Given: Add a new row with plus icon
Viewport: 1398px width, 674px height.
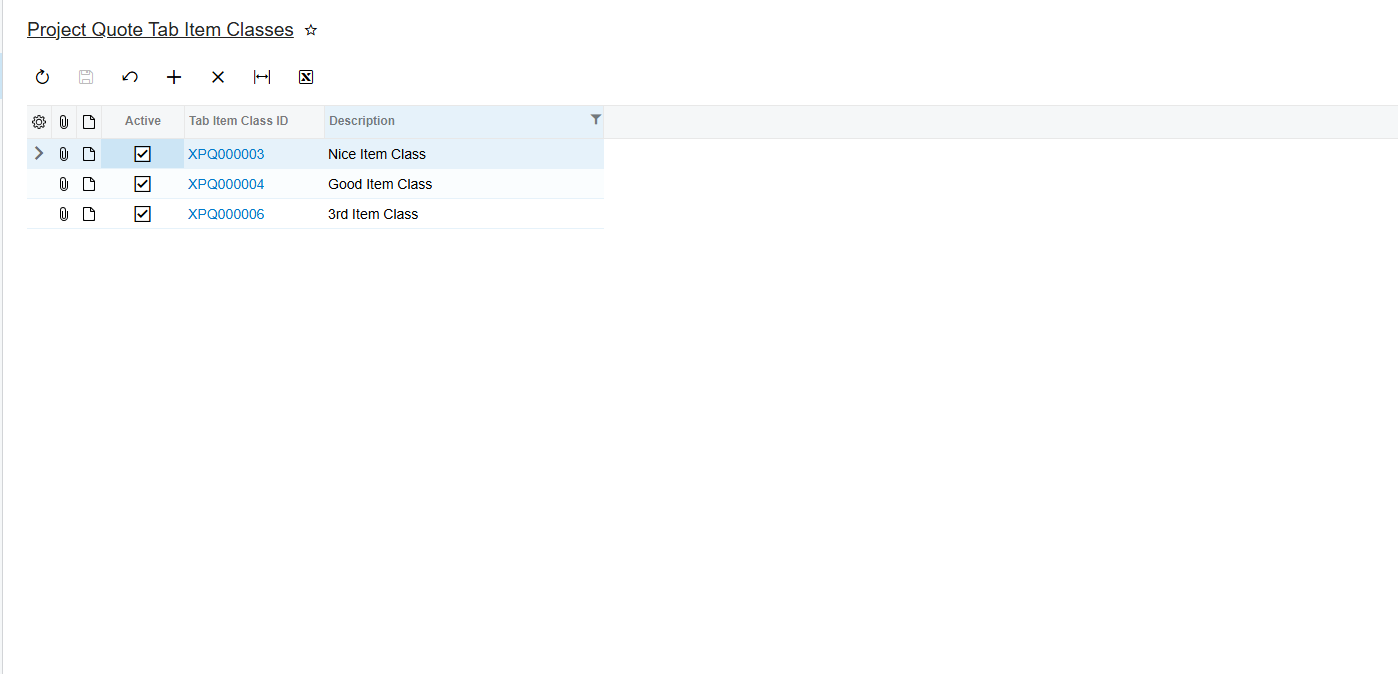Looking at the screenshot, I should click(174, 77).
